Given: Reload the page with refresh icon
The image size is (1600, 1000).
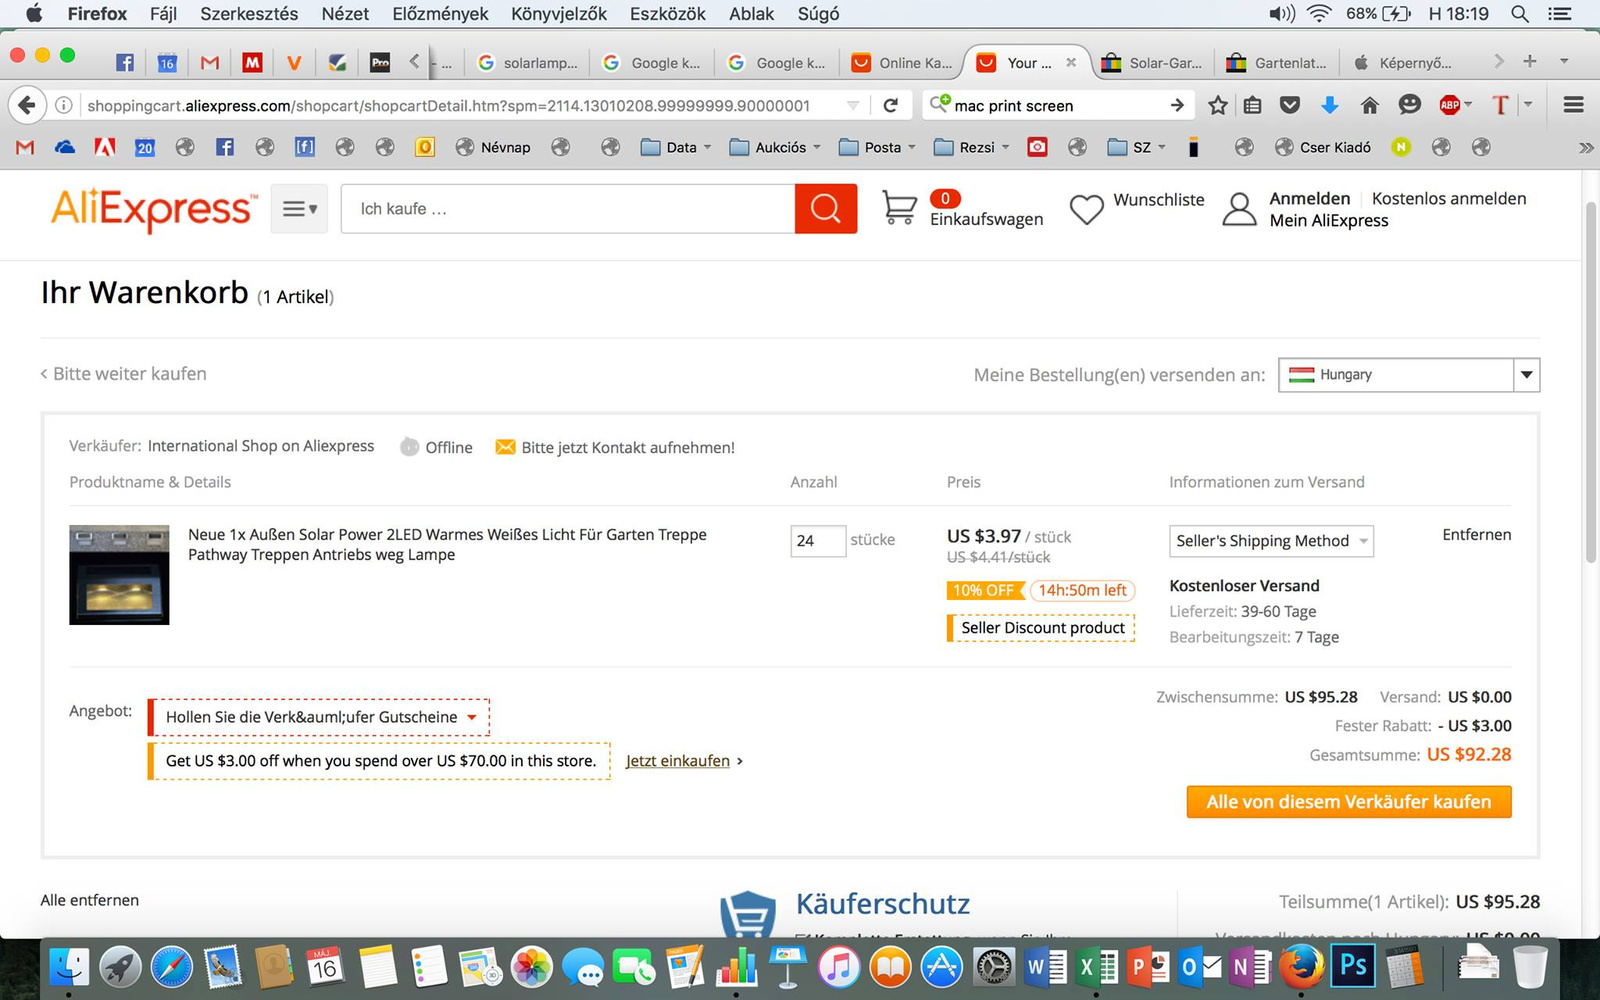Looking at the screenshot, I should [x=890, y=105].
